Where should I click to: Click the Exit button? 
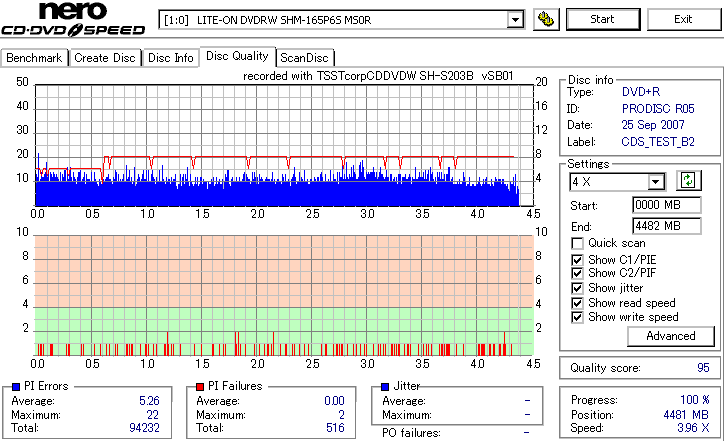(683, 19)
